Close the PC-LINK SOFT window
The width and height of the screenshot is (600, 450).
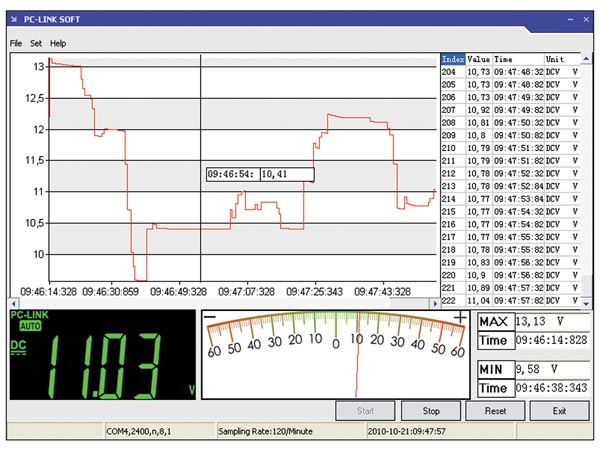coord(586,19)
